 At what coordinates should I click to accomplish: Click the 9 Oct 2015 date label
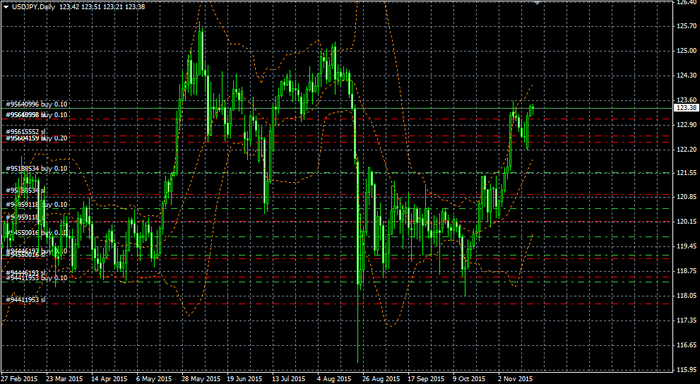[x=469, y=379]
